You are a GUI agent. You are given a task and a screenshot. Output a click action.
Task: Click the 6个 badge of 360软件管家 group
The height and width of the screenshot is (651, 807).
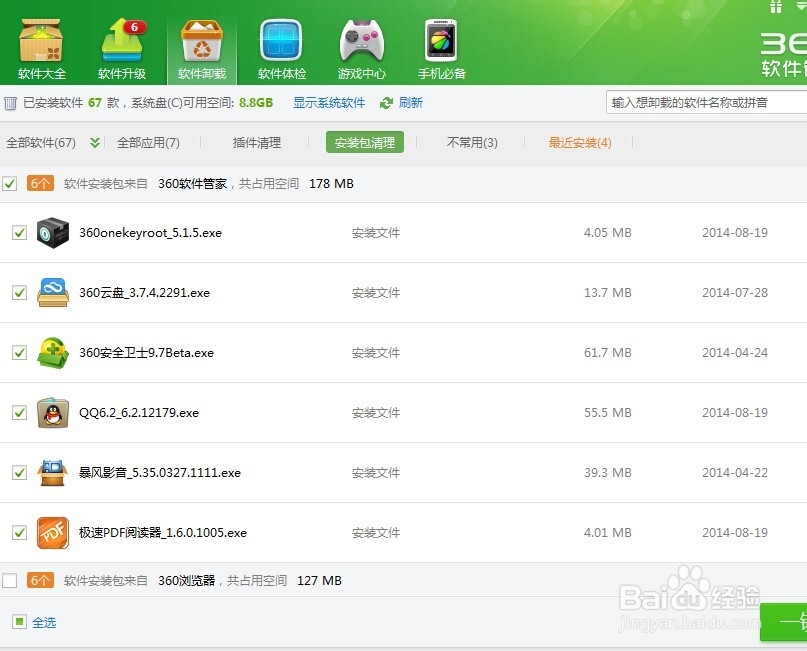click(40, 183)
